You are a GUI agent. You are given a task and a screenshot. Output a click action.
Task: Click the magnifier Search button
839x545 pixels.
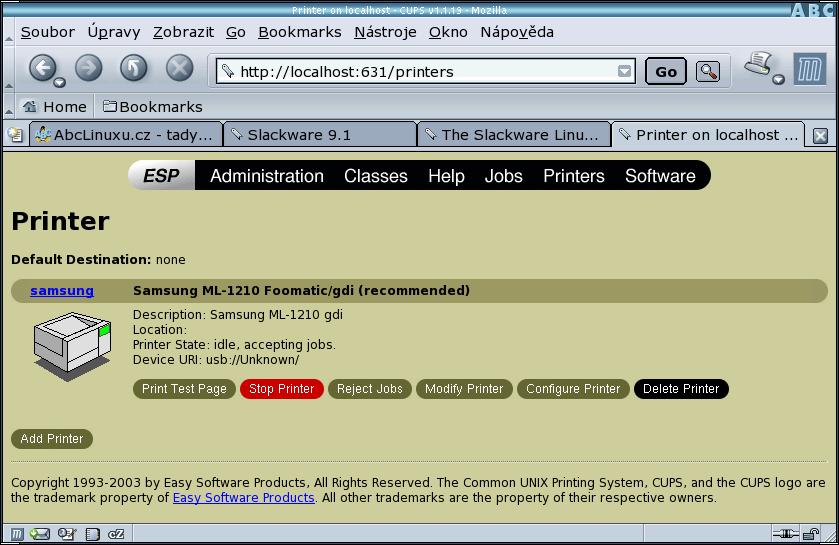[x=708, y=72]
